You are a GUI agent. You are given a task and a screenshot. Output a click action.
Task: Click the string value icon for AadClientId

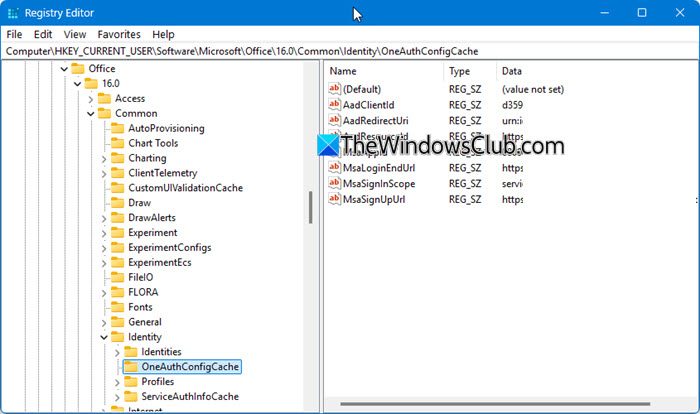[334, 105]
